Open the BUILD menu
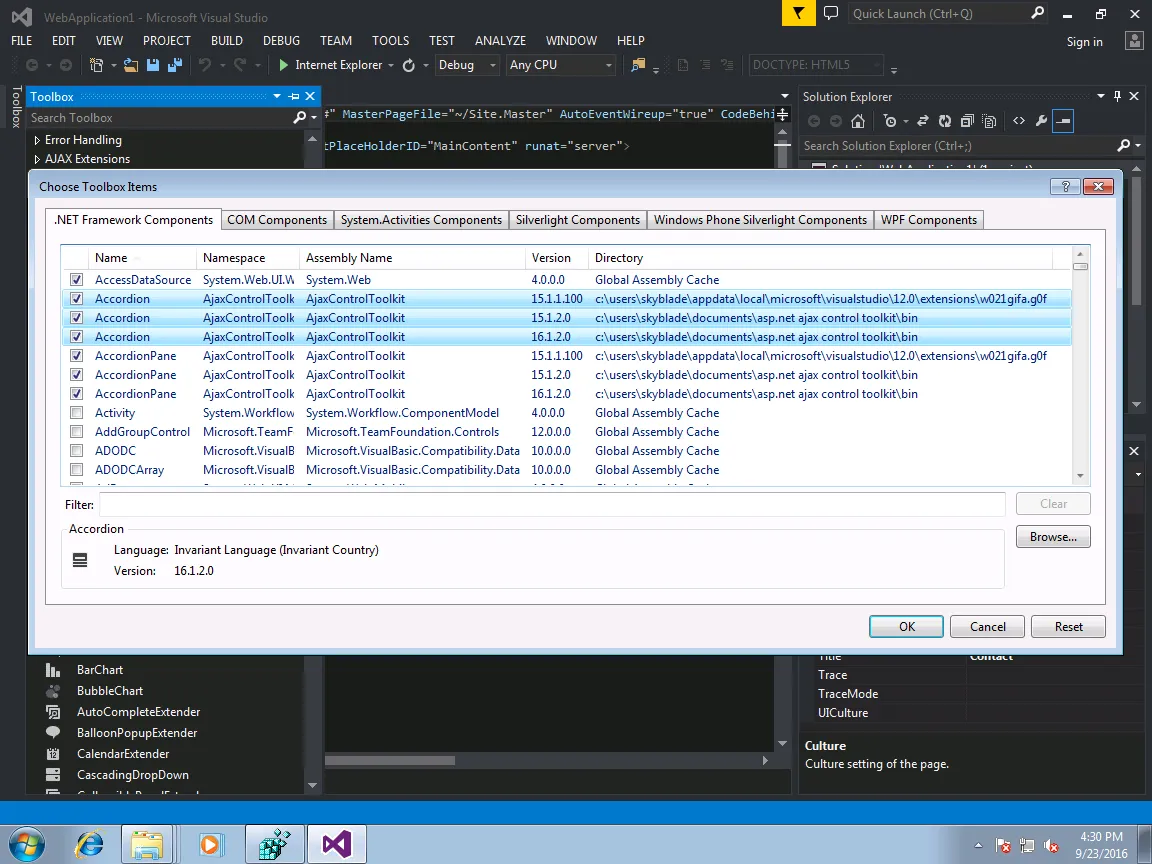Image resolution: width=1152 pixels, height=864 pixels. (x=227, y=41)
